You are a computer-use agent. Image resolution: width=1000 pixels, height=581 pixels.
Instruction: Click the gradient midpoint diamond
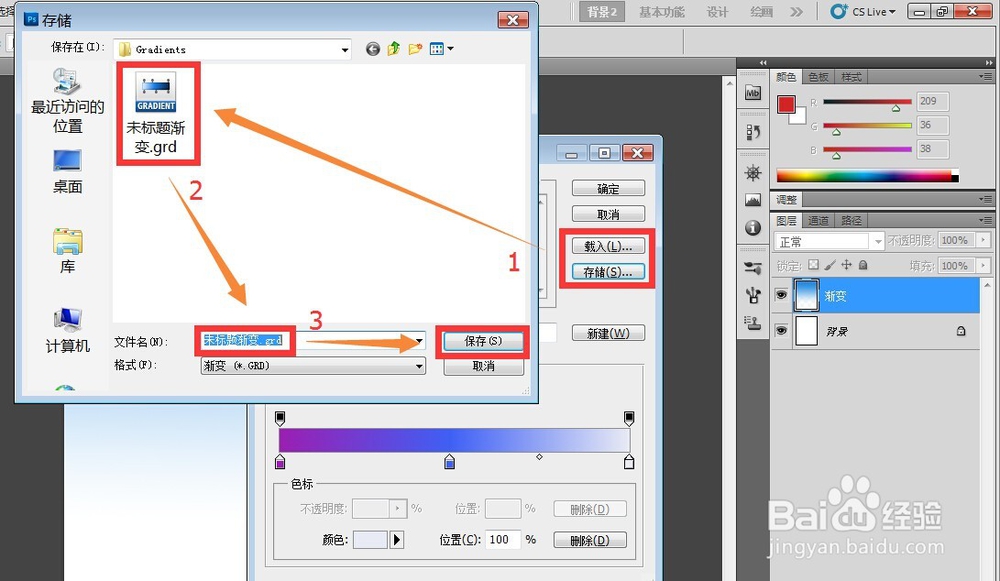coord(540,457)
